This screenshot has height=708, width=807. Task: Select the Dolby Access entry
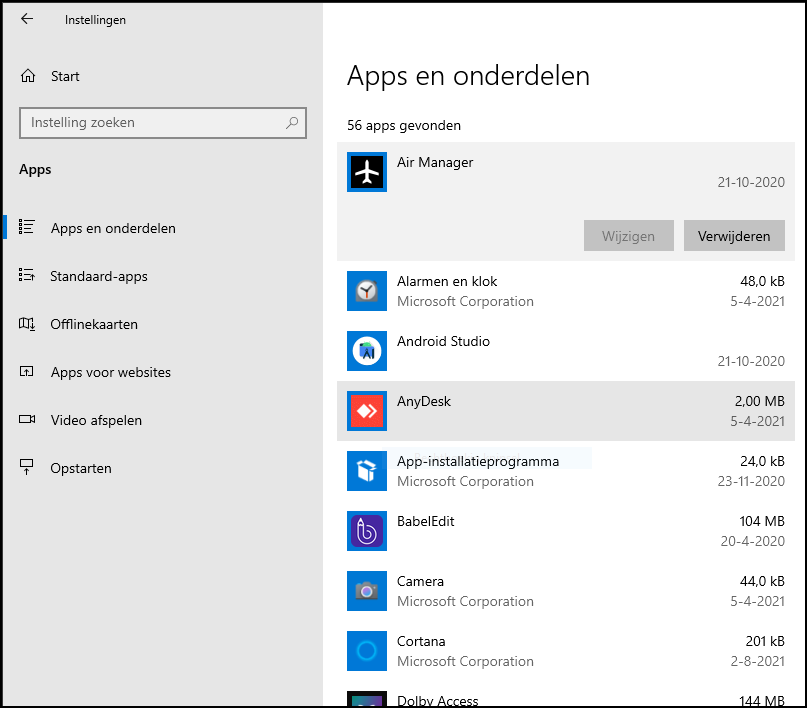click(566, 694)
